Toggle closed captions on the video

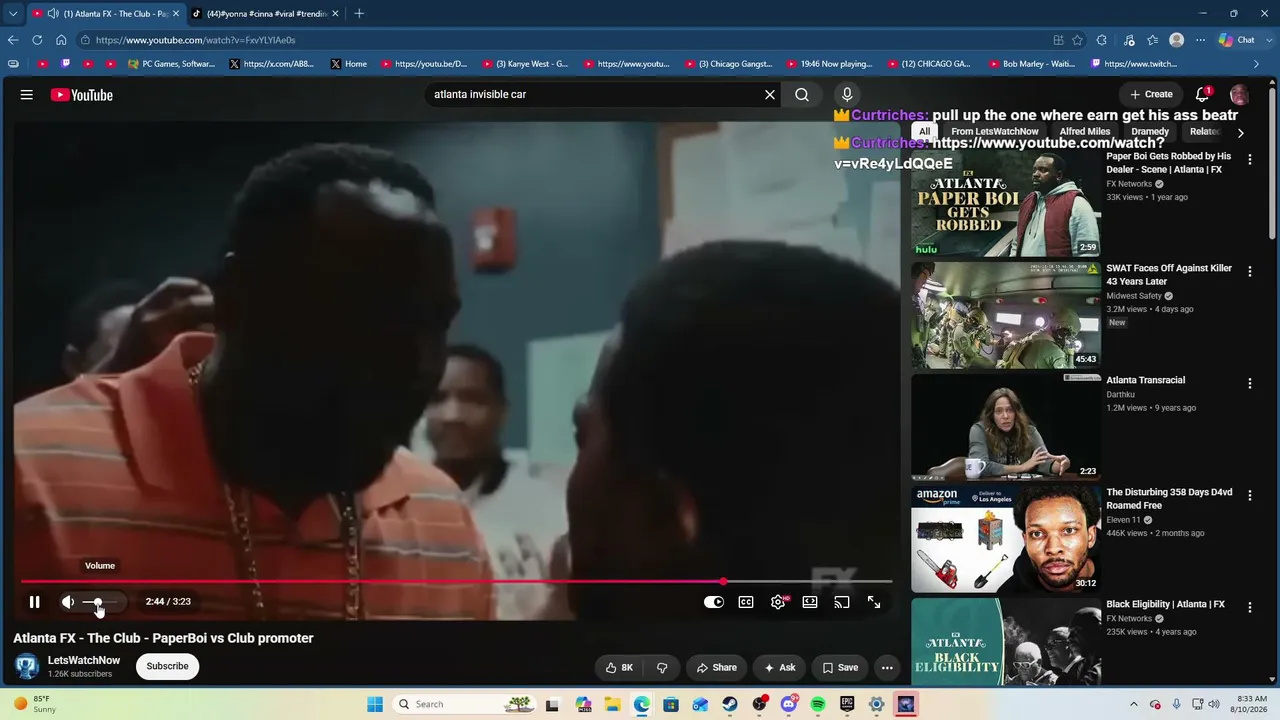click(x=746, y=602)
